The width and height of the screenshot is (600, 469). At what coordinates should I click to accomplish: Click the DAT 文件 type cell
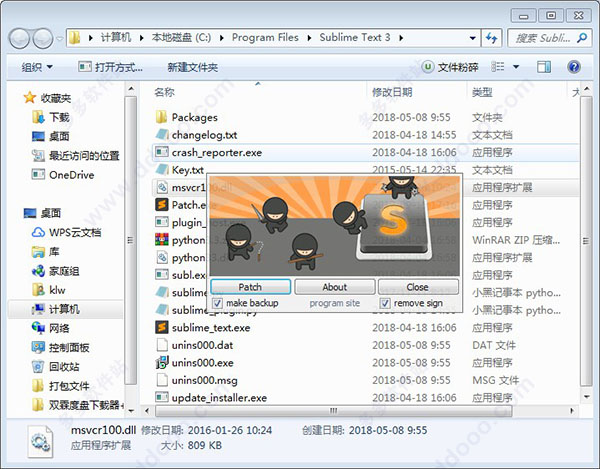[x=494, y=345]
